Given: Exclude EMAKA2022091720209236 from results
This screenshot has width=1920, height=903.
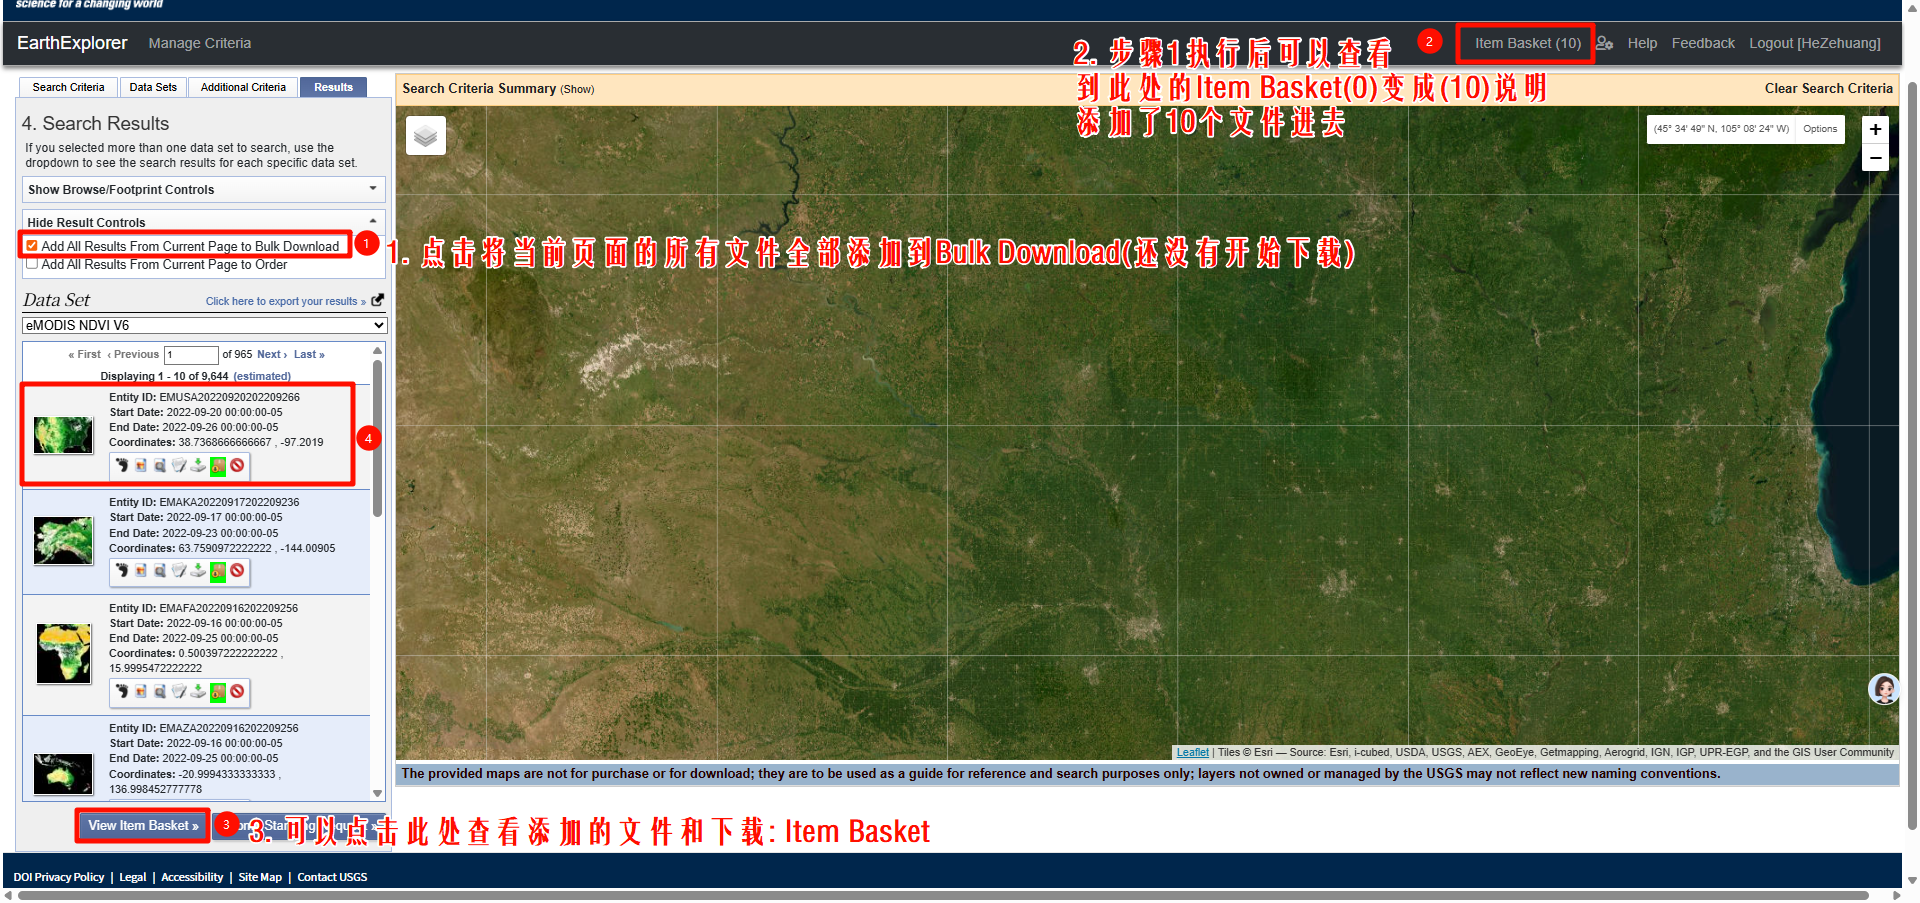Looking at the screenshot, I should (237, 570).
